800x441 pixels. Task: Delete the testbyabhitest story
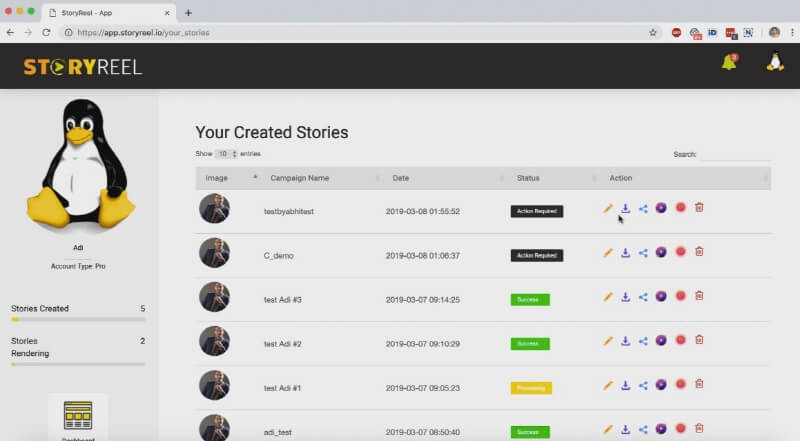699,207
